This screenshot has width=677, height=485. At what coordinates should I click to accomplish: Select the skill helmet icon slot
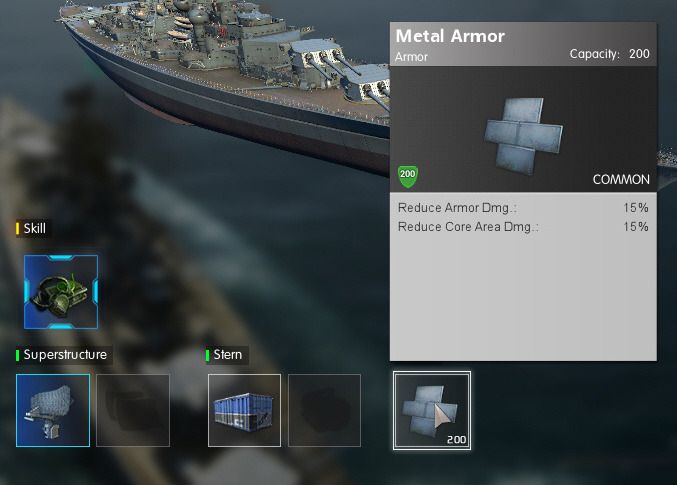click(61, 292)
